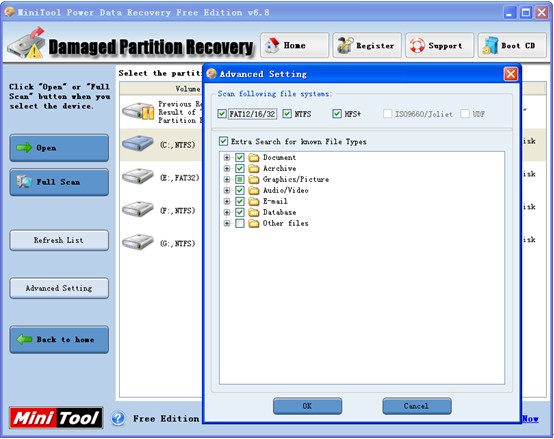Click the (G:, NTFS) volume label

[x=177, y=243]
